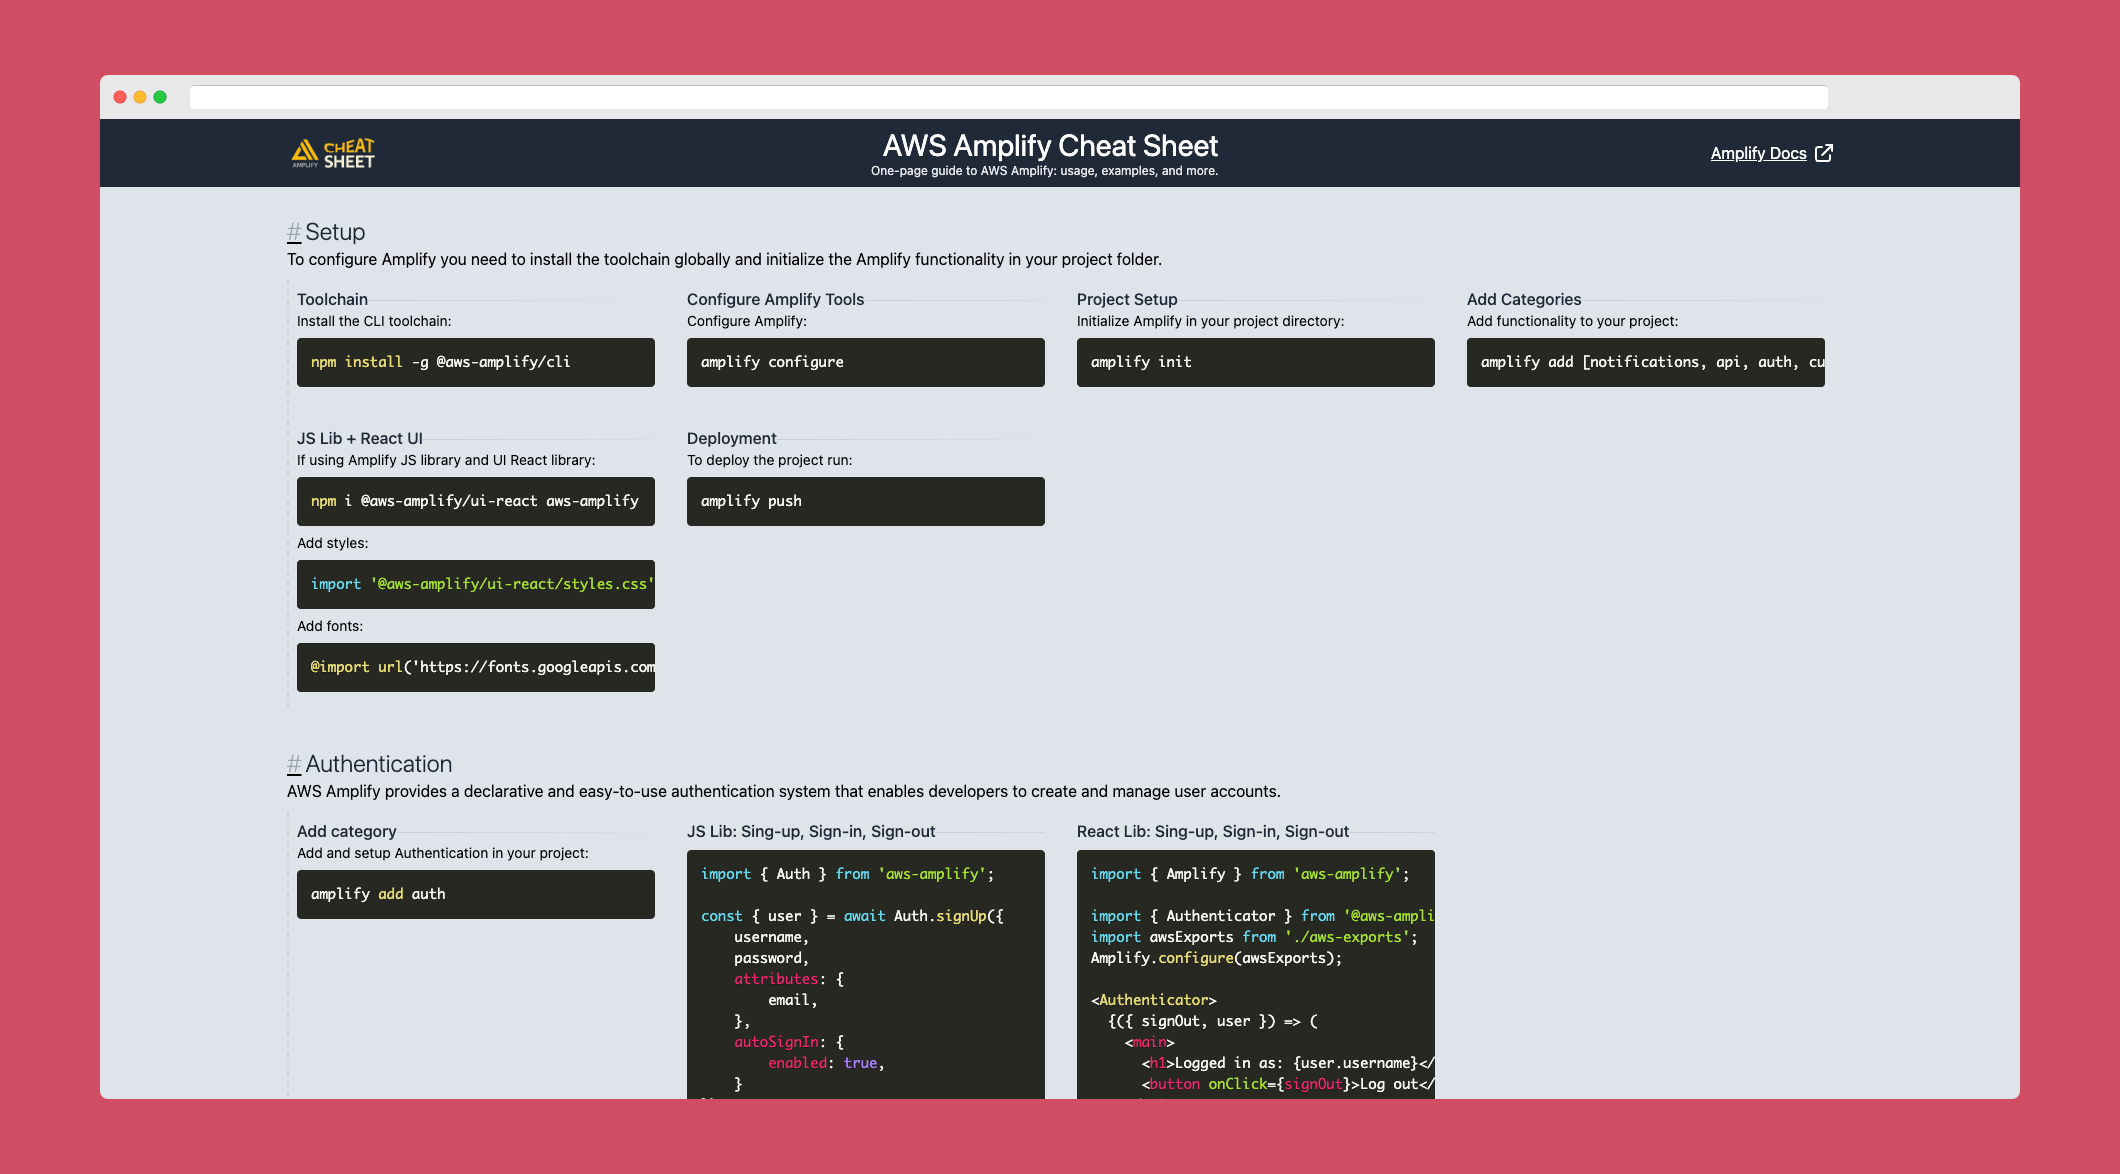Click the npm install -g @aws-amplify/cli code block
Viewport: 2120px width, 1174px height.
(476, 362)
